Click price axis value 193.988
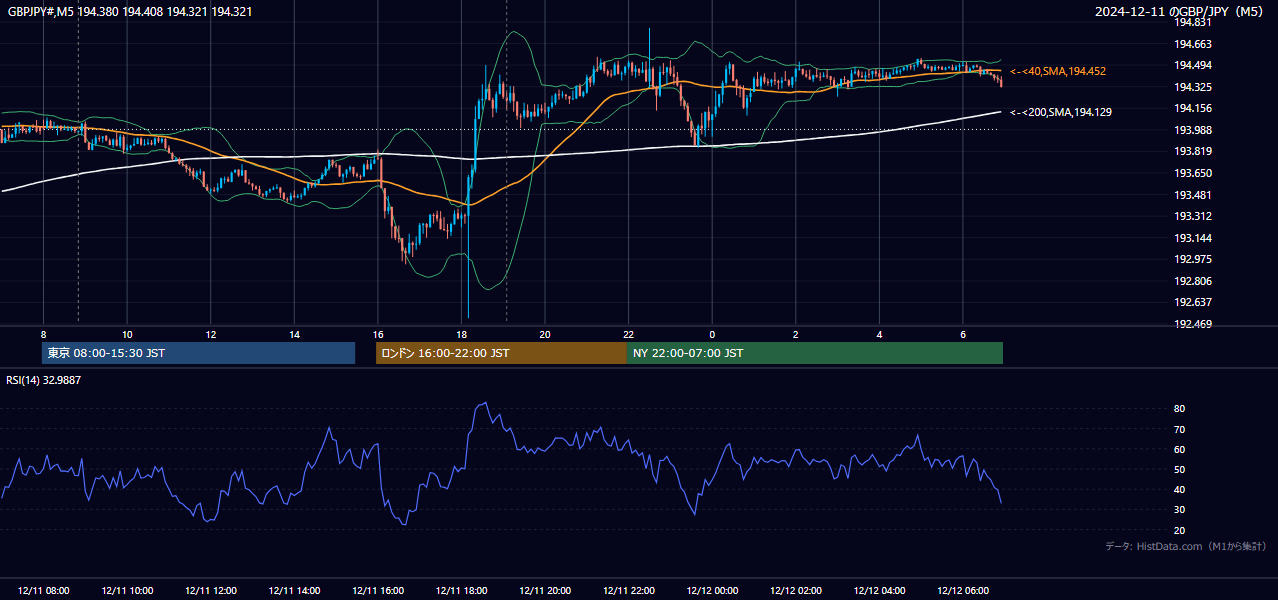 pos(1192,130)
